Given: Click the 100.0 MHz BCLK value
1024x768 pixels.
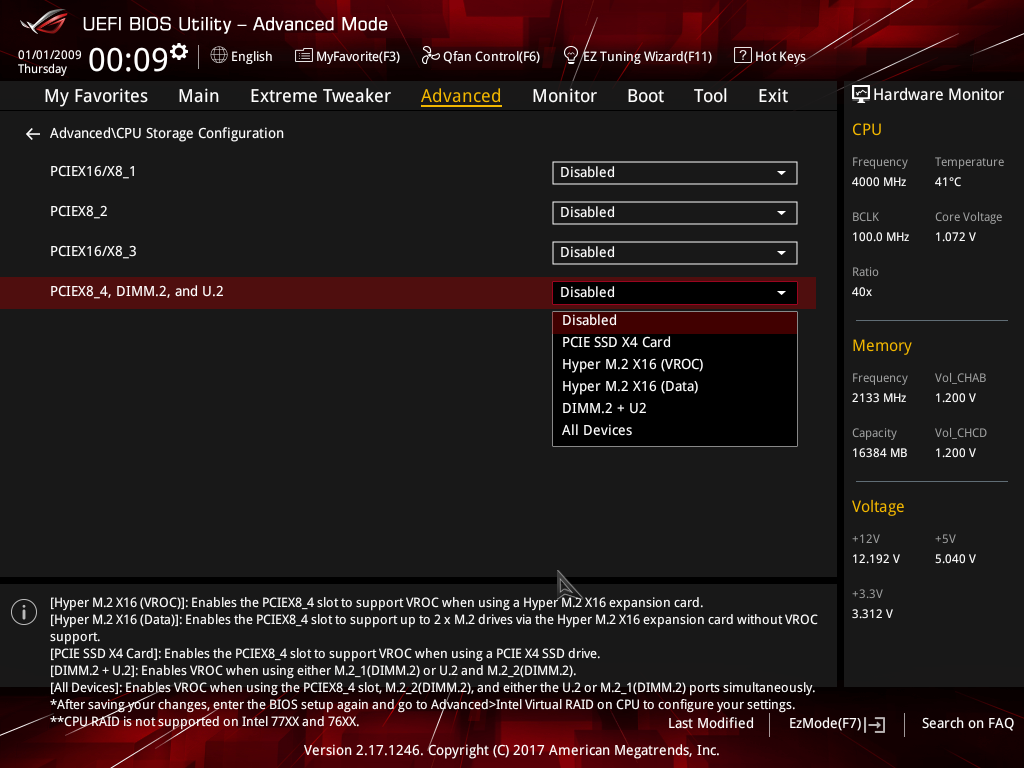Looking at the screenshot, I should click(880, 237).
